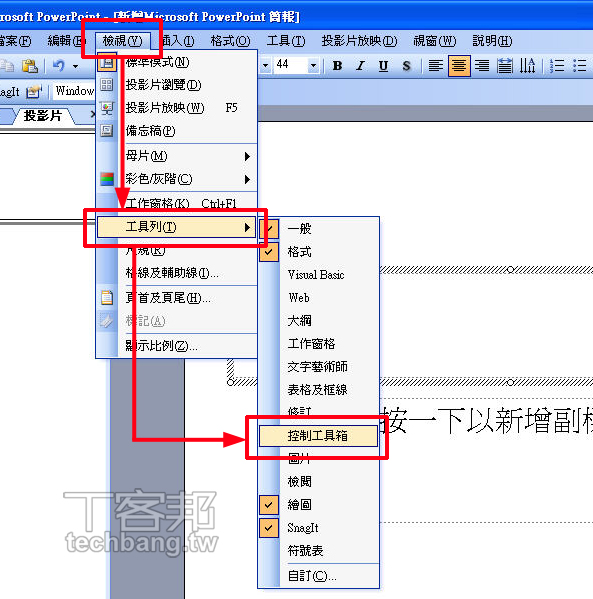Click the Undo arrow icon
This screenshot has height=599, width=593.
tap(58, 66)
